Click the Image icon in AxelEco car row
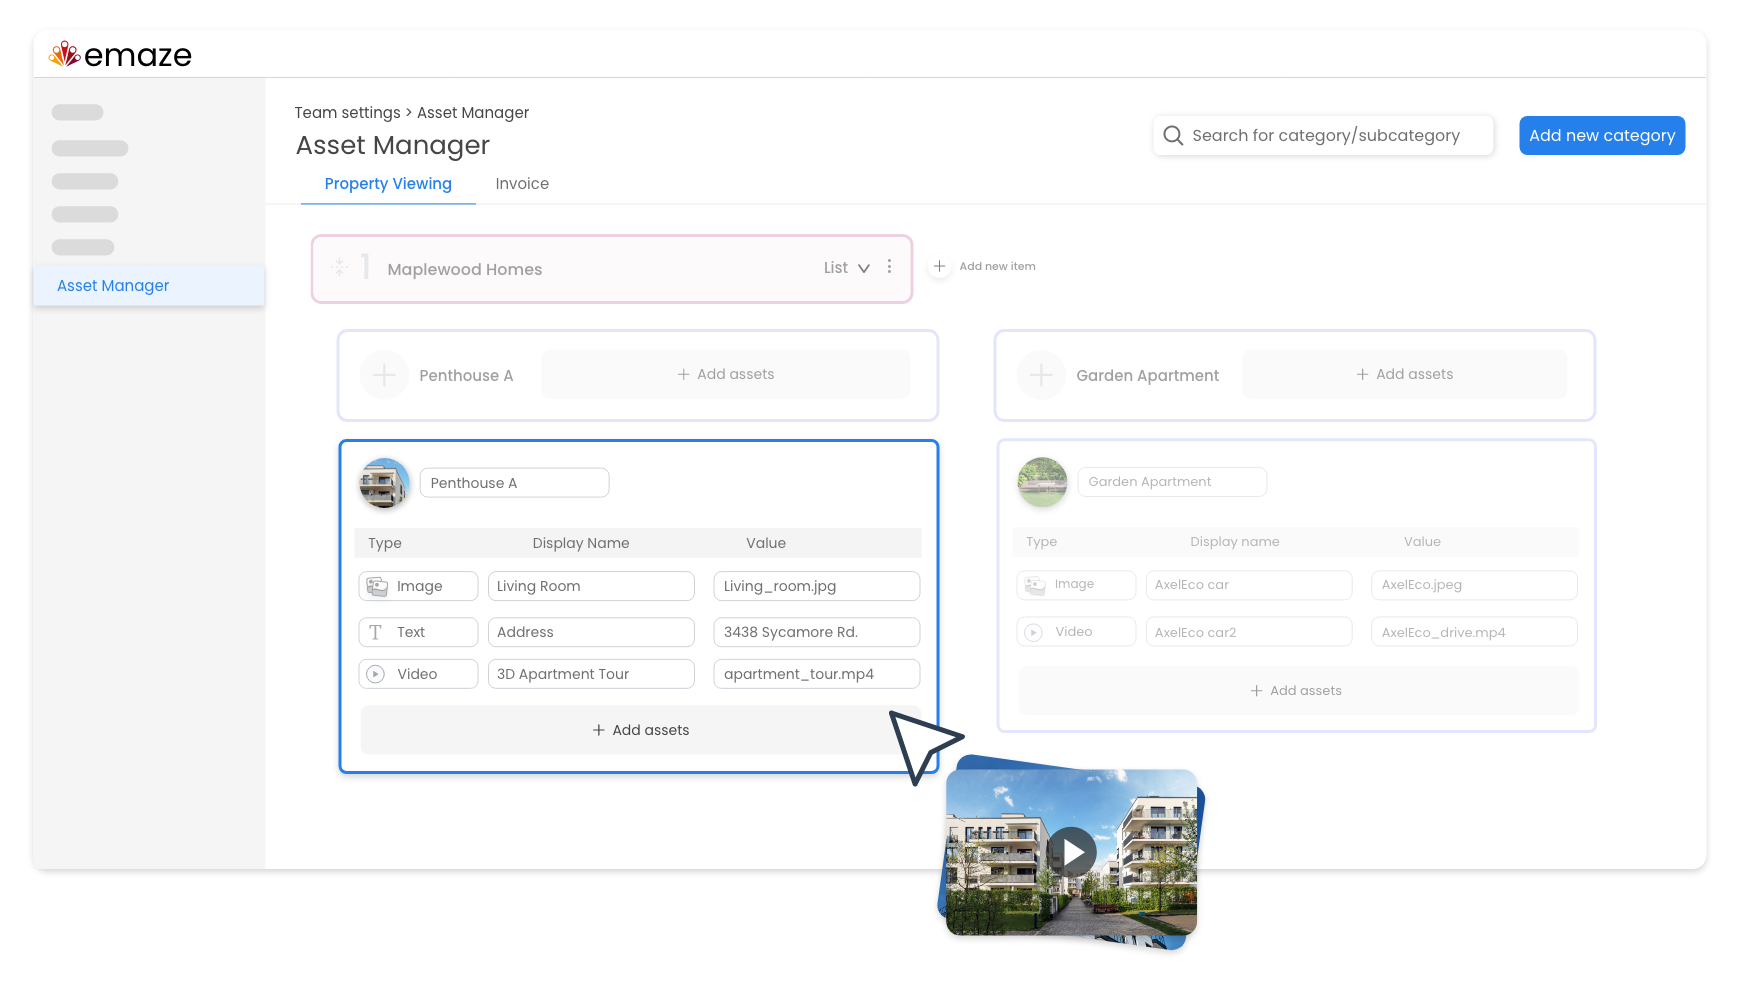Screen dimensions: 1740x991 pyautogui.click(x=1035, y=585)
